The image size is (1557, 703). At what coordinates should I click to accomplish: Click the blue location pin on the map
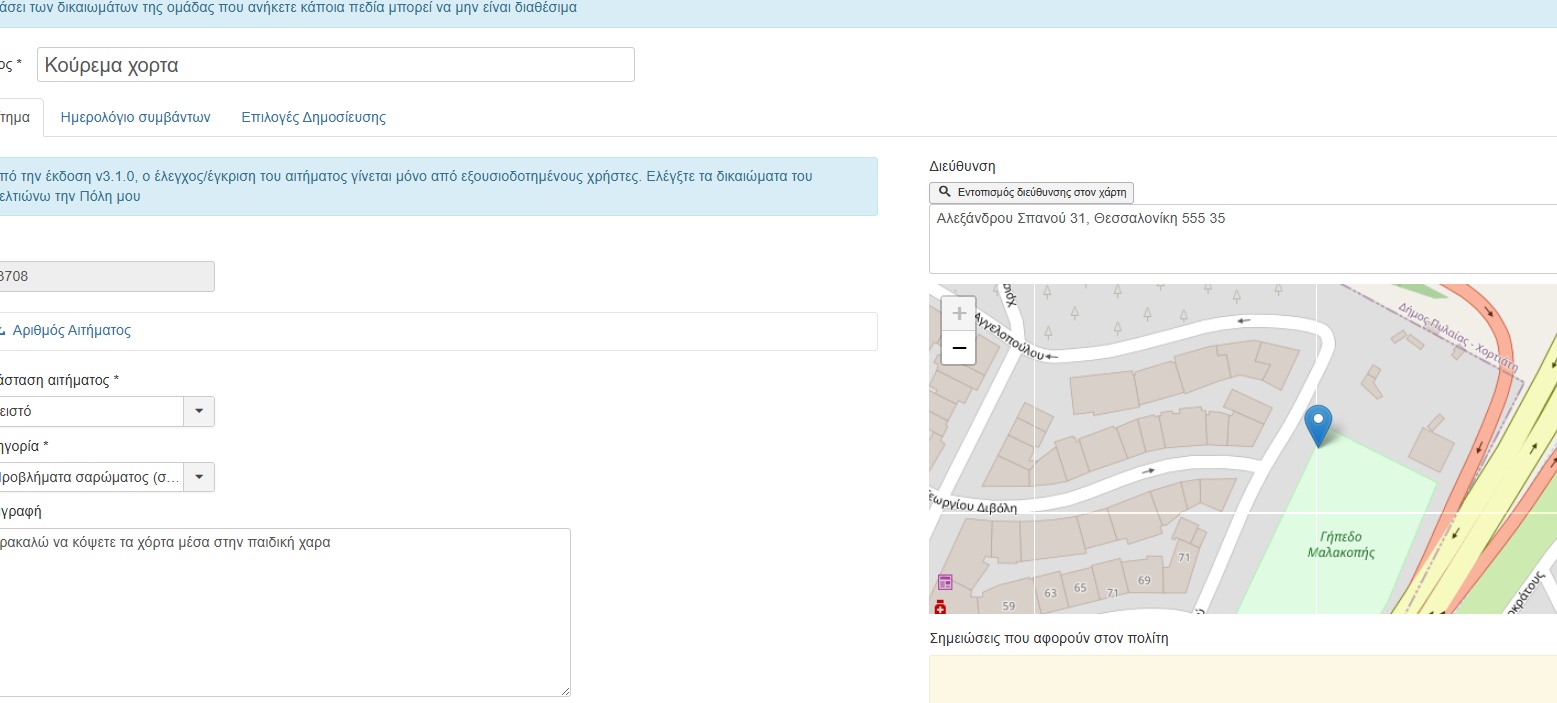[1319, 426]
